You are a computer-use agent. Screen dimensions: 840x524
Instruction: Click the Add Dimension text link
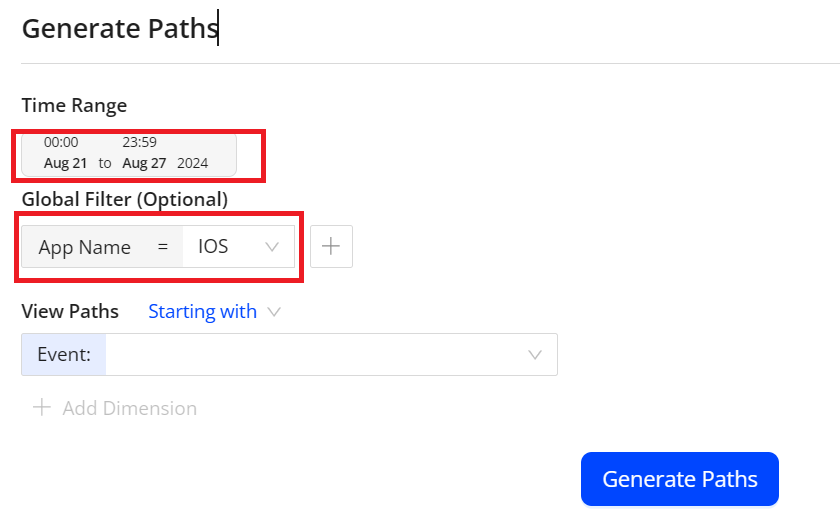tap(130, 408)
